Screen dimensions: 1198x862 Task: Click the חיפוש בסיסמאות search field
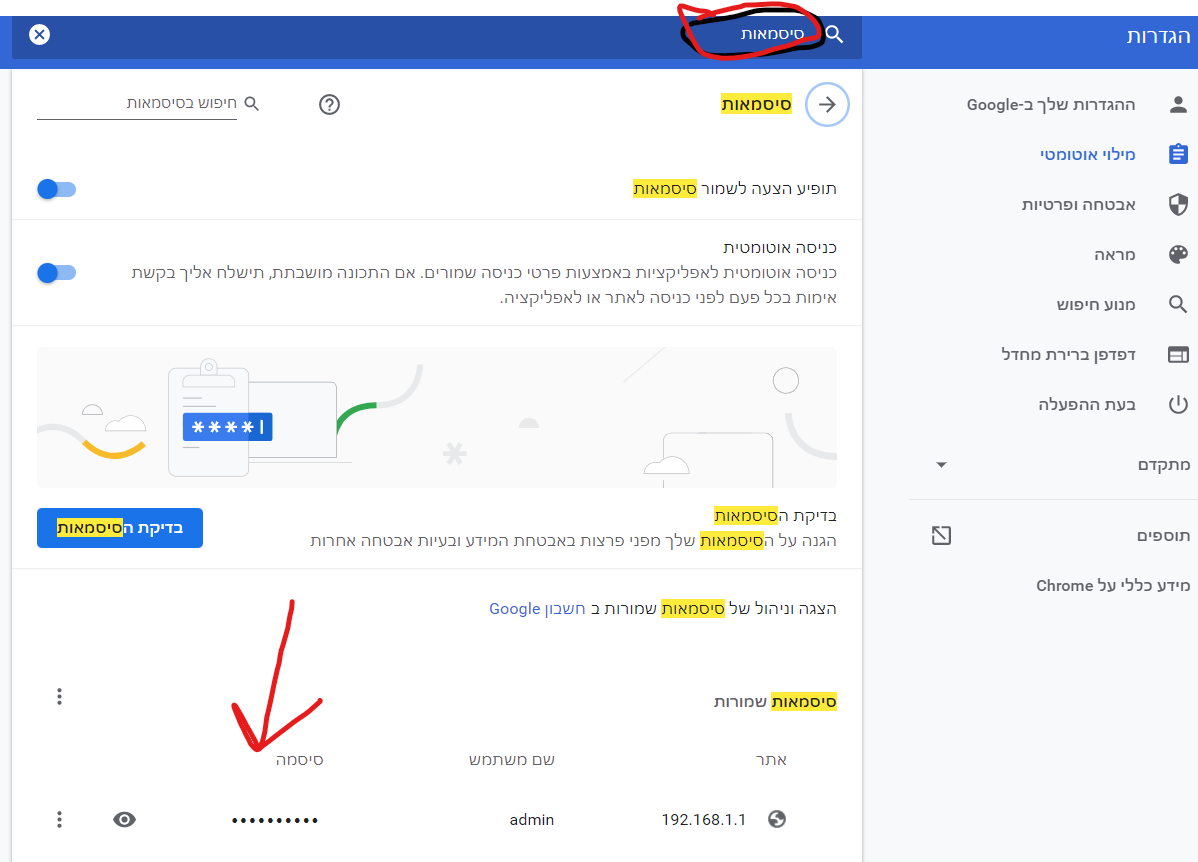pos(138,104)
